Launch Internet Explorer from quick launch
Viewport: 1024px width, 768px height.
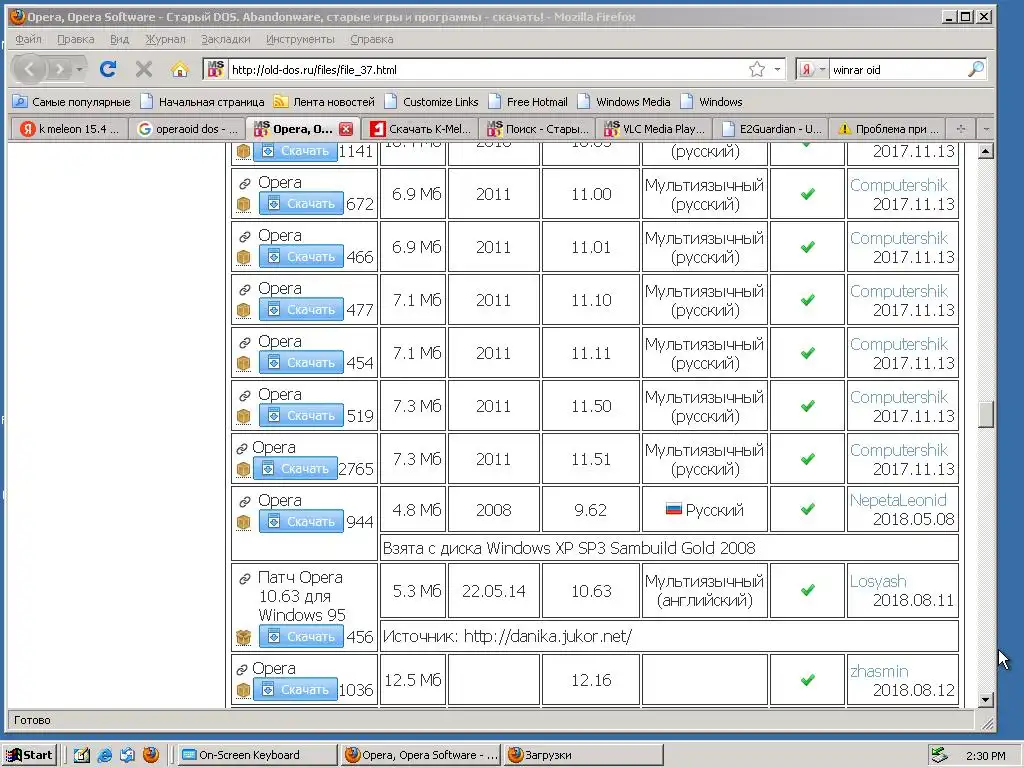(x=104, y=755)
